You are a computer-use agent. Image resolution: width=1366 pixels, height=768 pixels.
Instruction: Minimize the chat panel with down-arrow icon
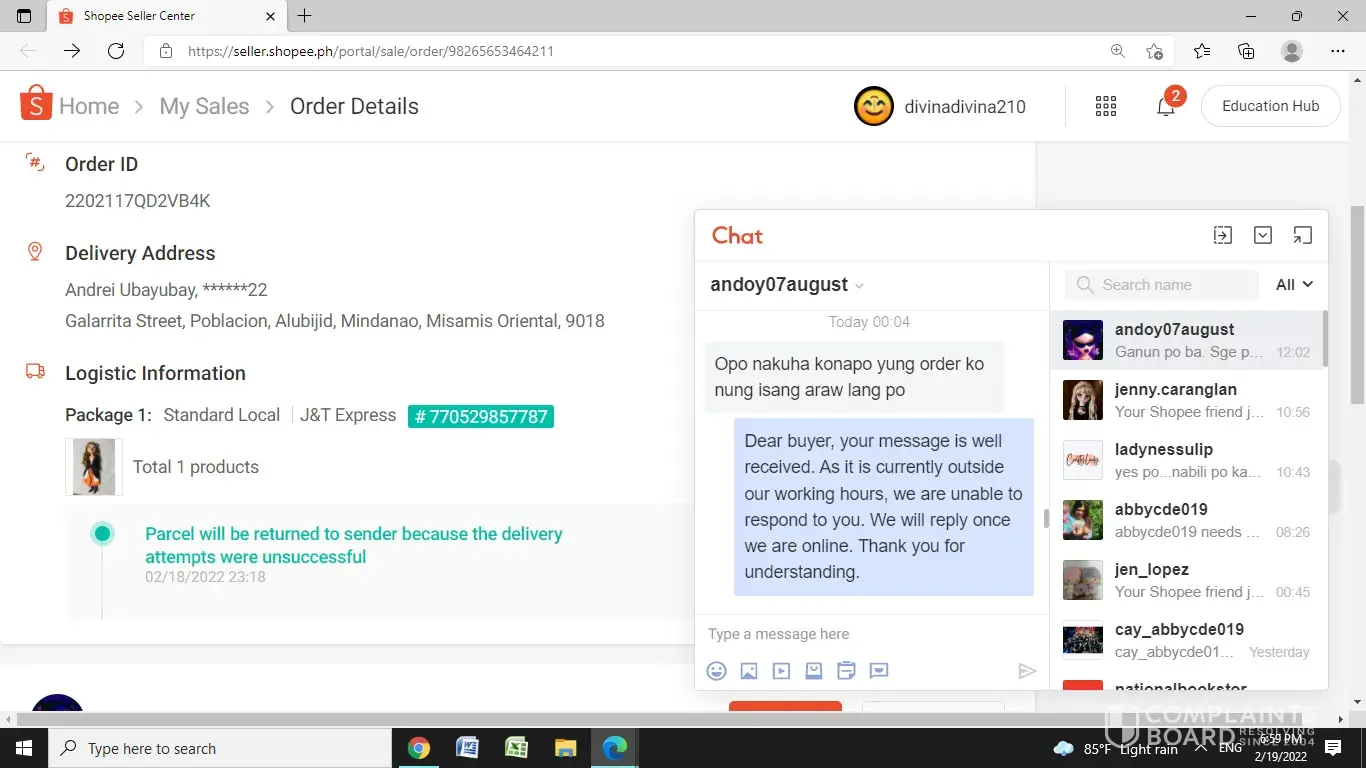1263,235
